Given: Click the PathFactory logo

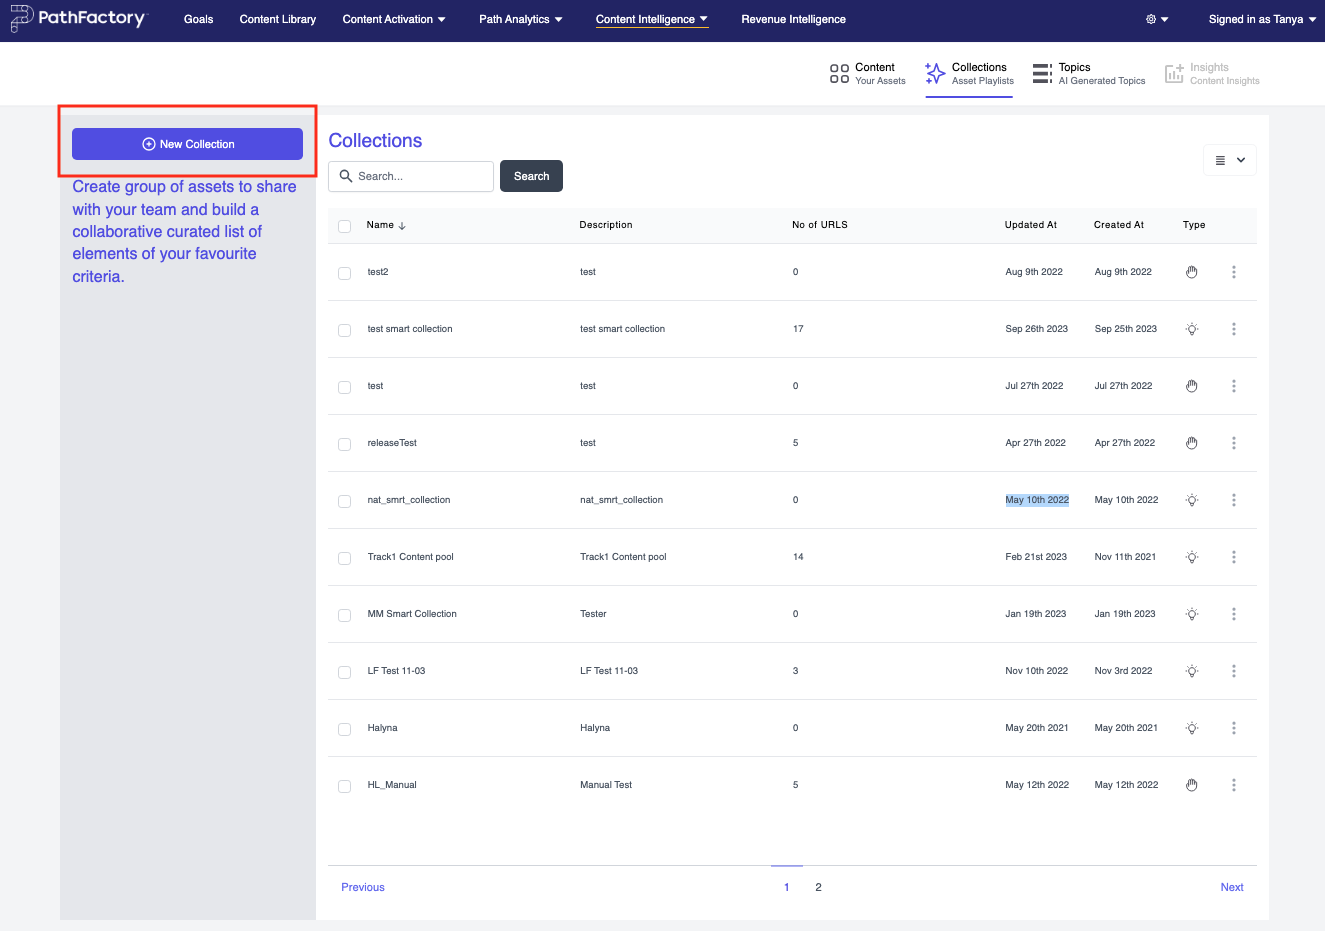Looking at the screenshot, I should click(x=78, y=18).
